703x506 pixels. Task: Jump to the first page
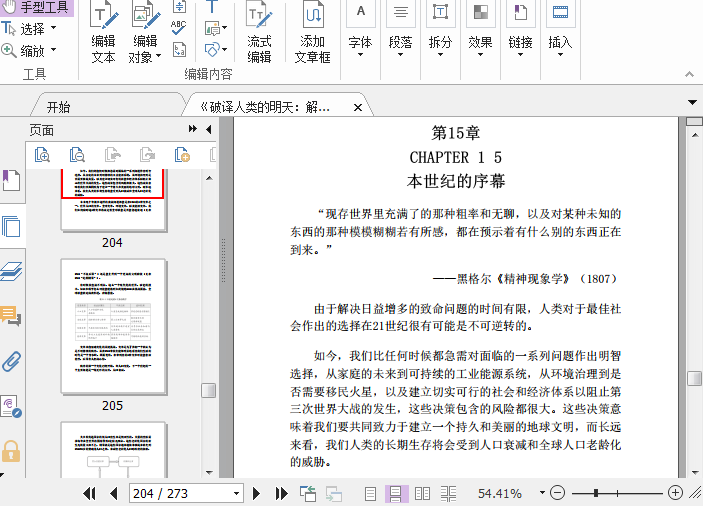(x=89, y=493)
